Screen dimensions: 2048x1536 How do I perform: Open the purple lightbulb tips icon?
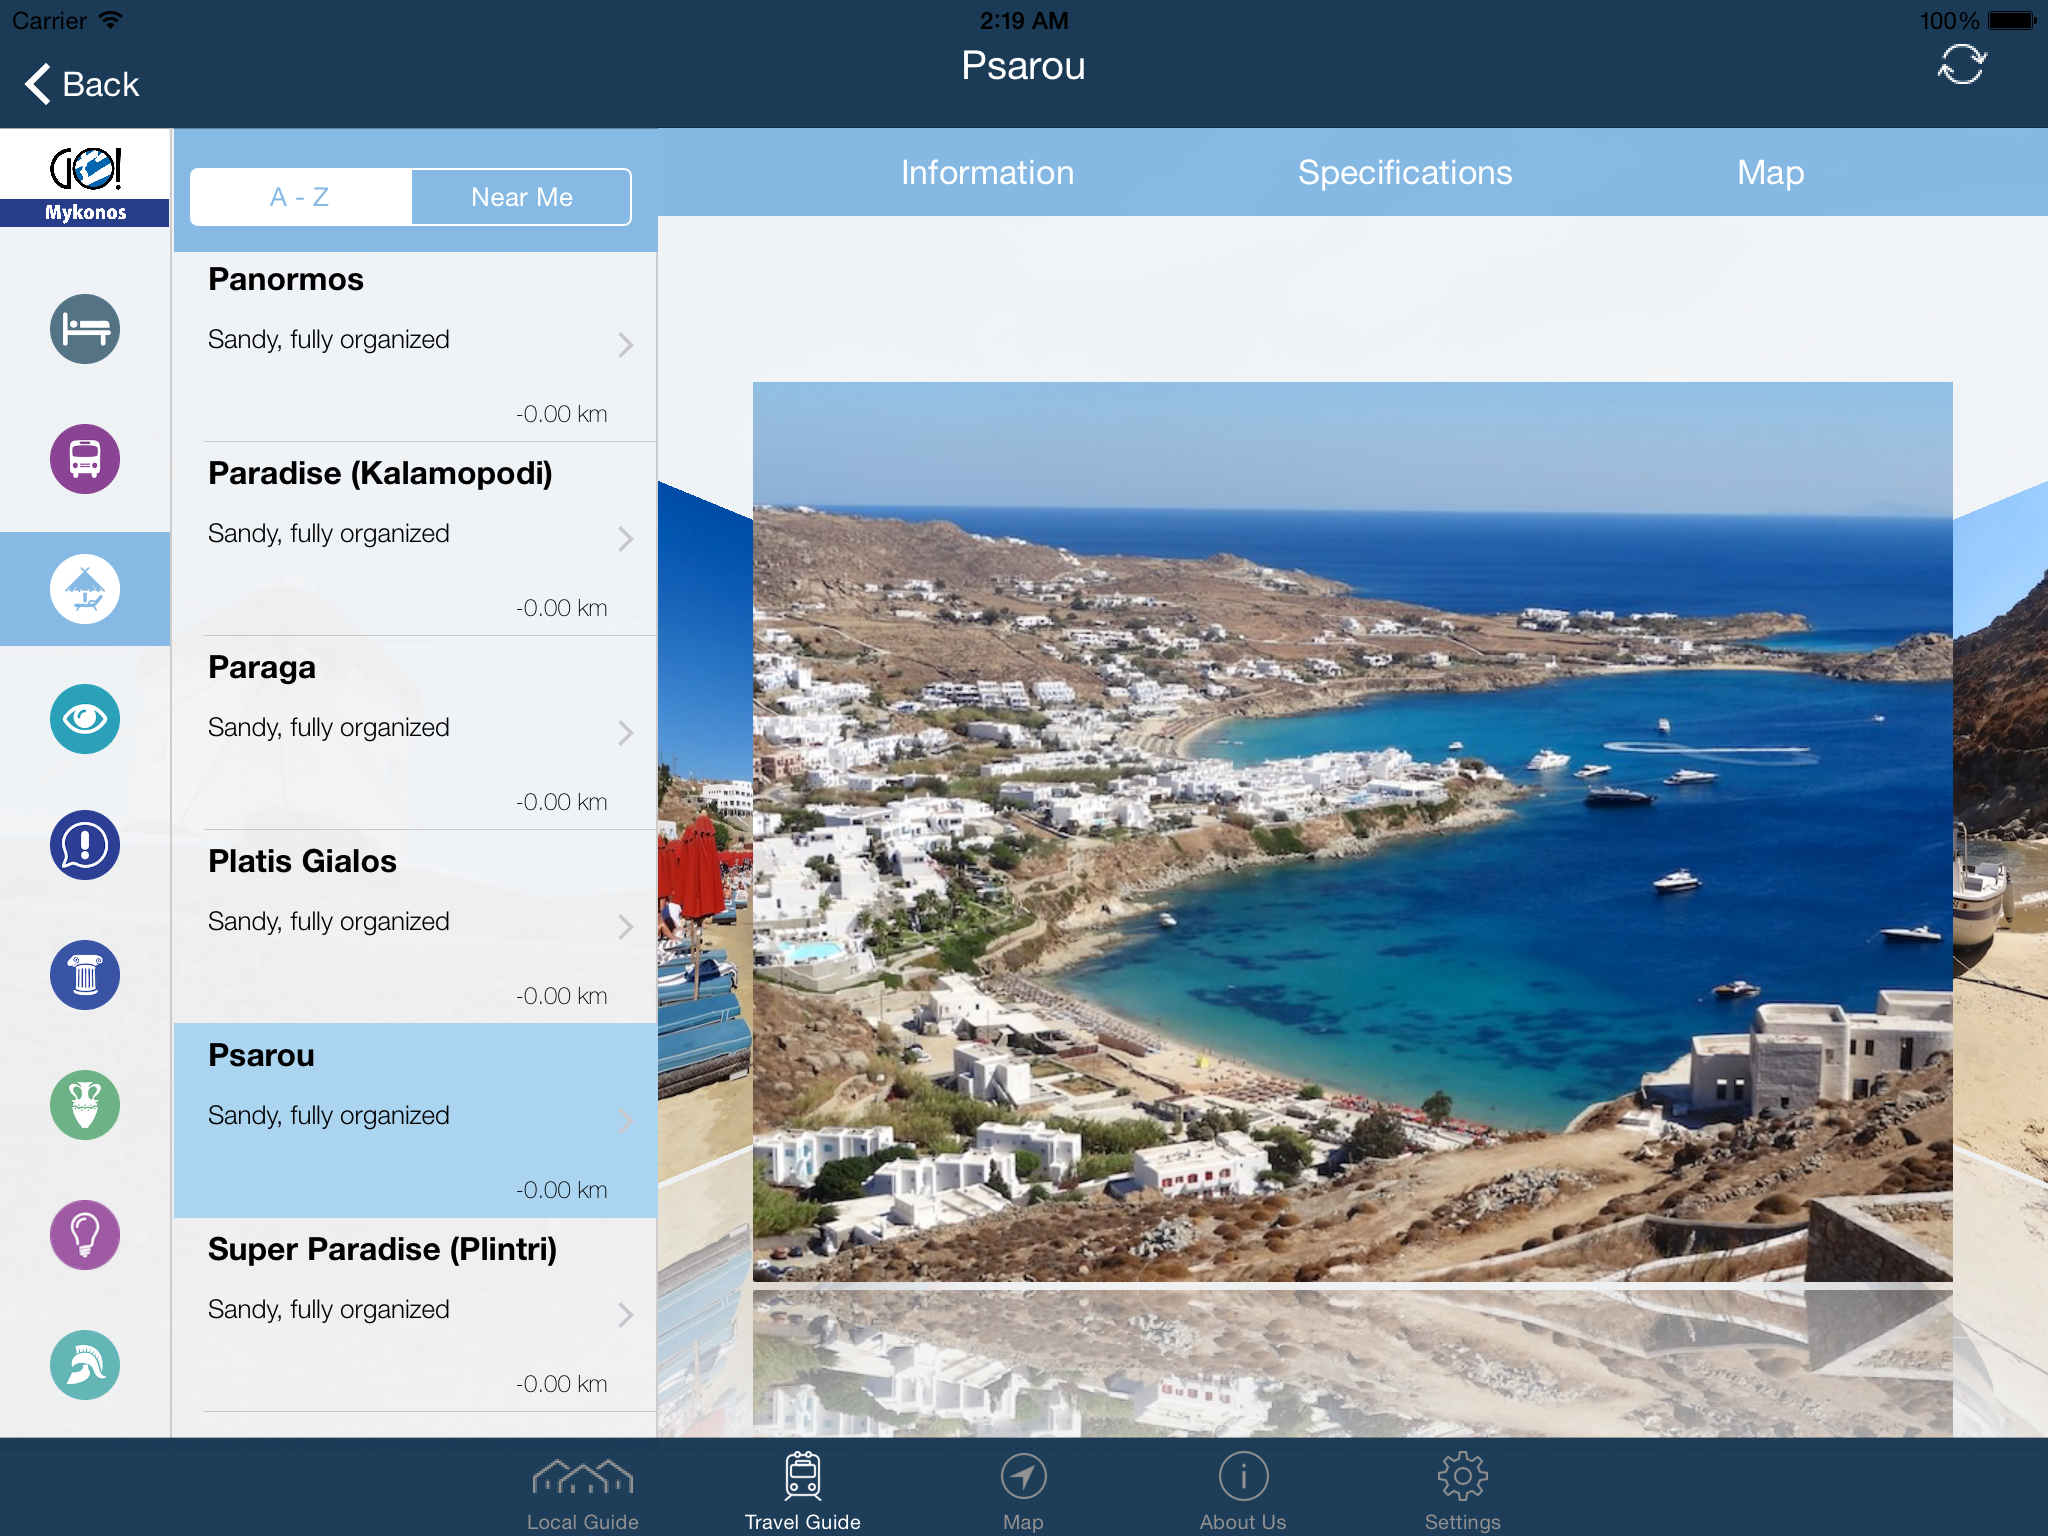pos(85,1235)
